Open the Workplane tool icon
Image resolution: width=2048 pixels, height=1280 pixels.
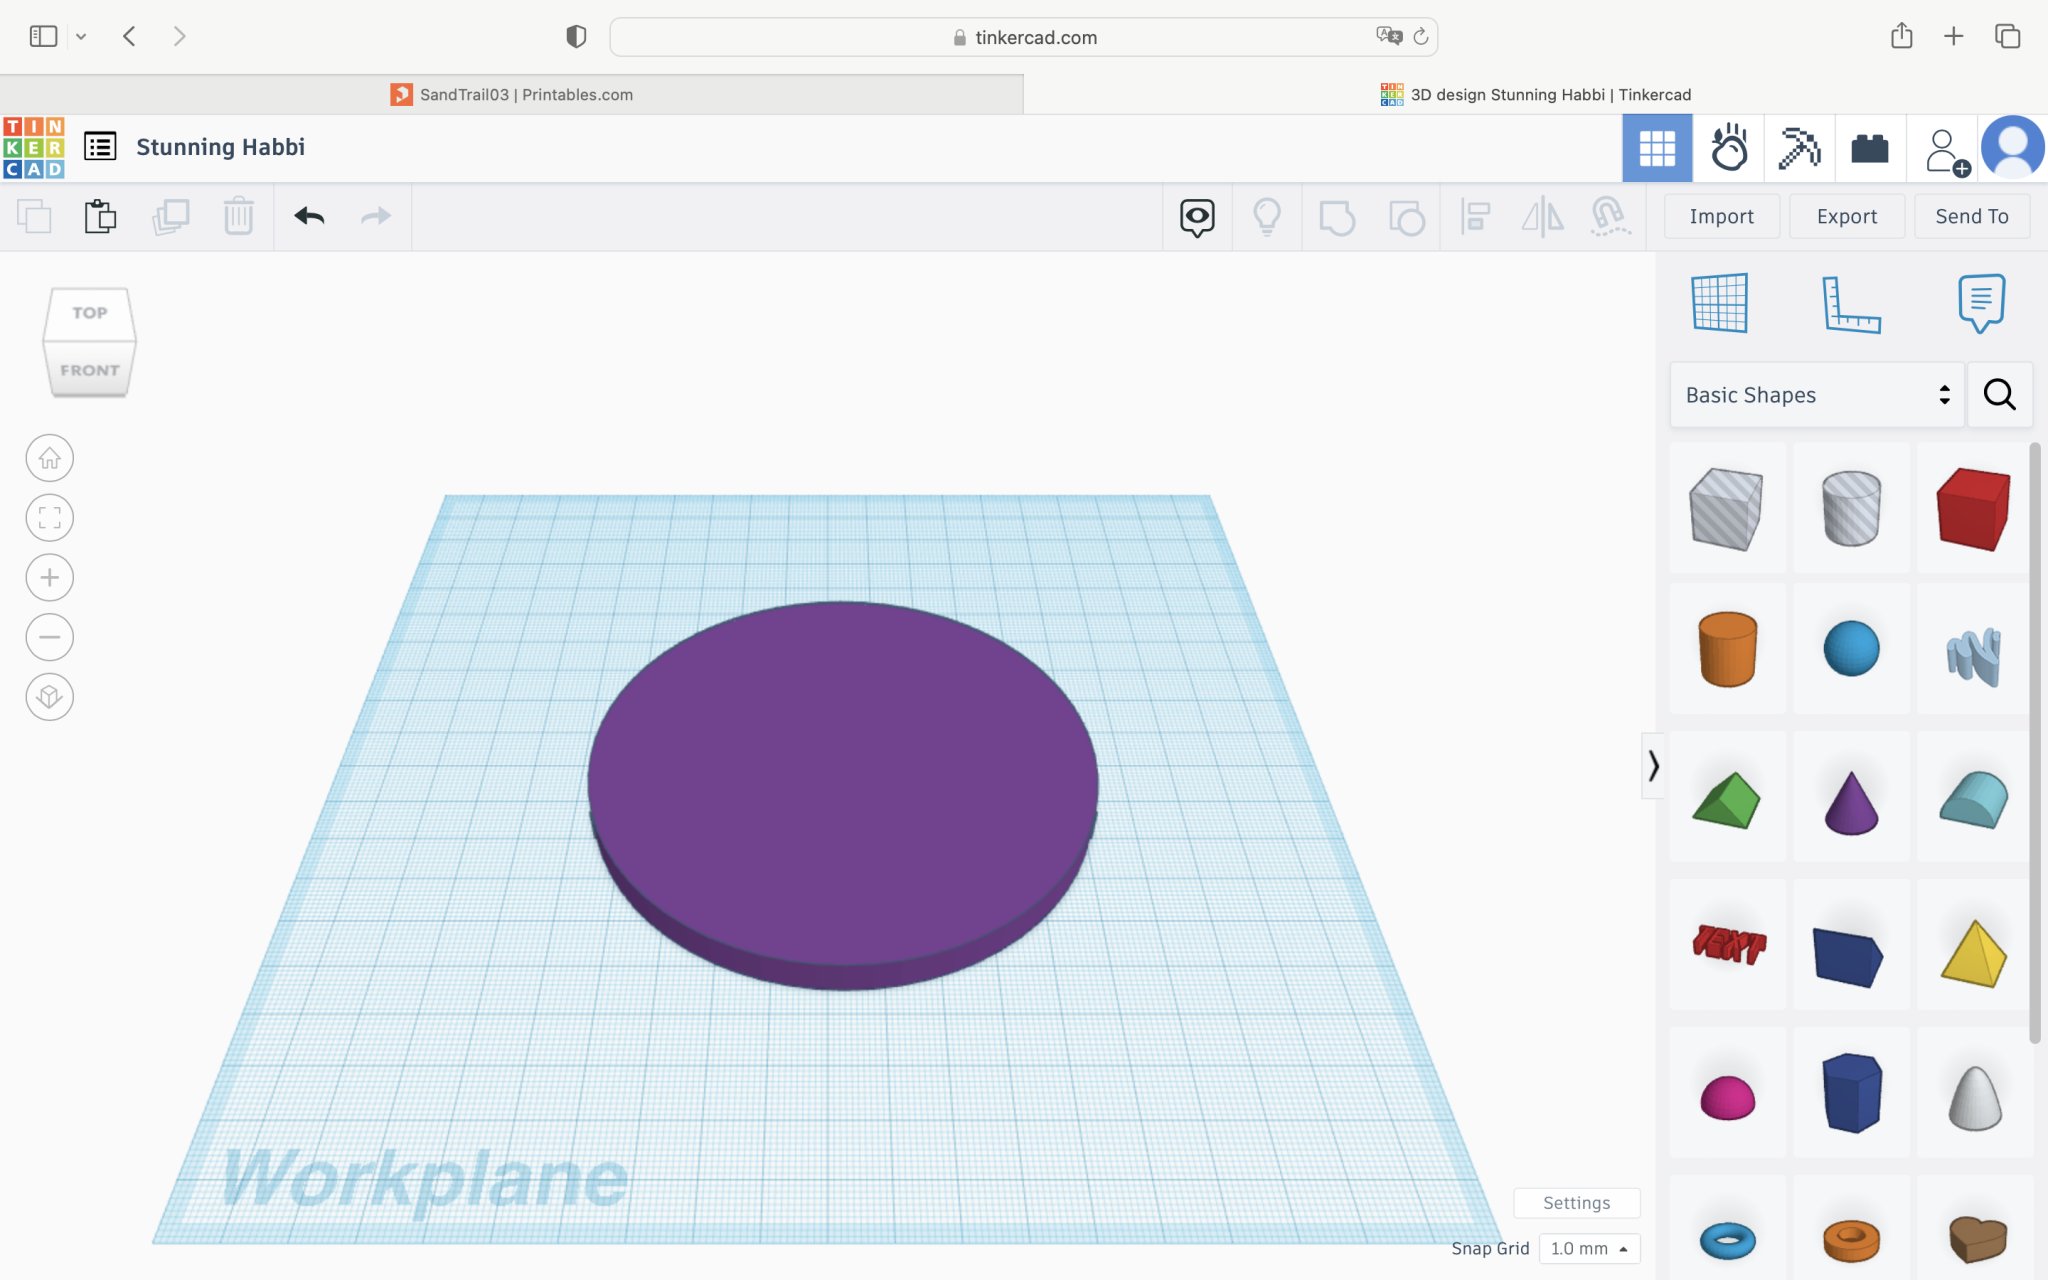point(1719,303)
